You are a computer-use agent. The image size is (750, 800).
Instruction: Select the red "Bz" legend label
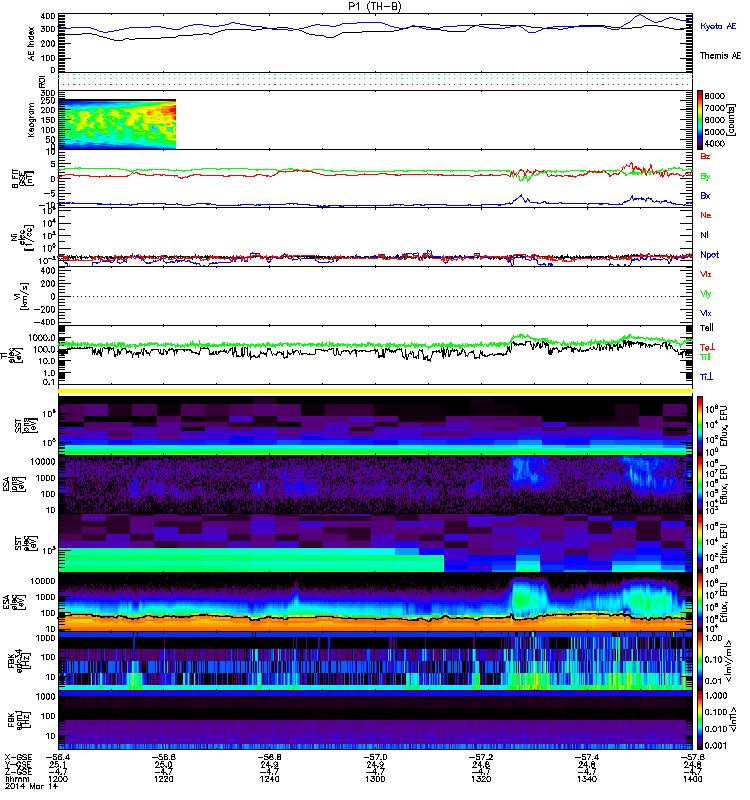[705, 157]
